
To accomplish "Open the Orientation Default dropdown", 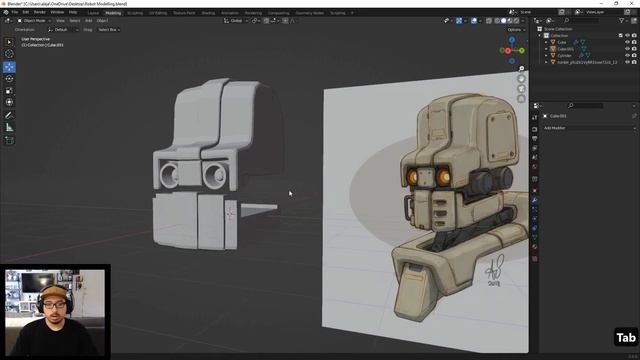I will (x=63, y=30).
